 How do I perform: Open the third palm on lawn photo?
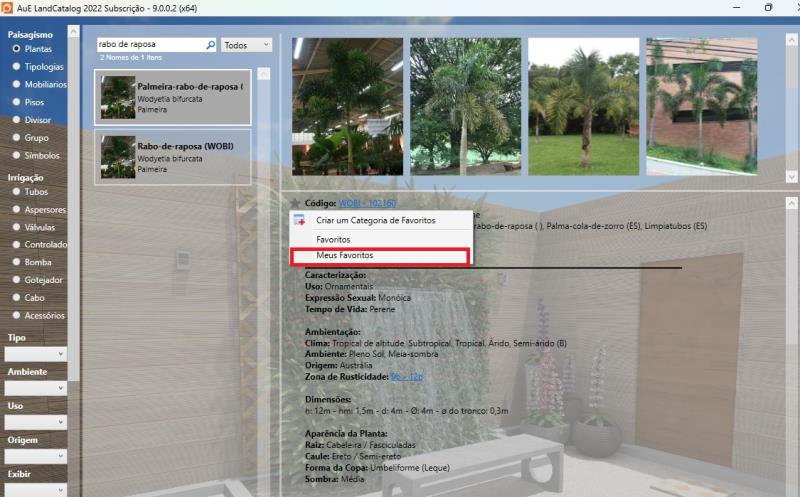[583, 107]
